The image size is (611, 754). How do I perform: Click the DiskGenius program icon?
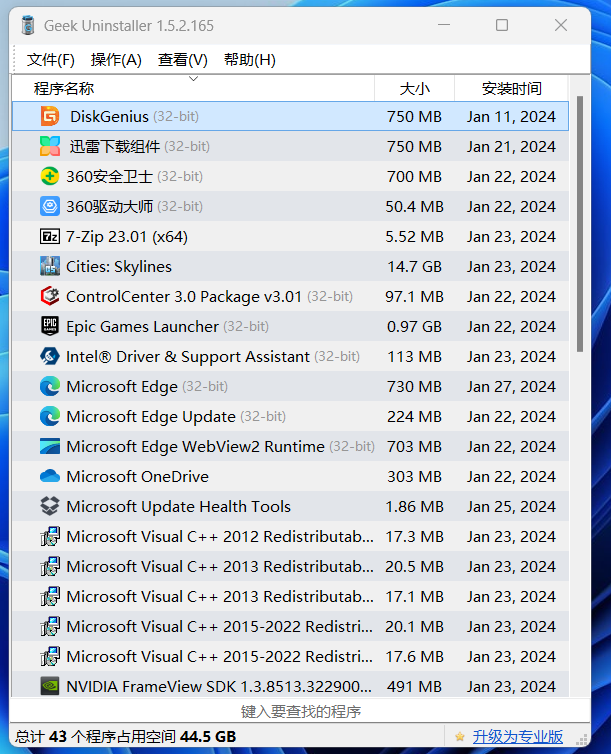click(50, 116)
